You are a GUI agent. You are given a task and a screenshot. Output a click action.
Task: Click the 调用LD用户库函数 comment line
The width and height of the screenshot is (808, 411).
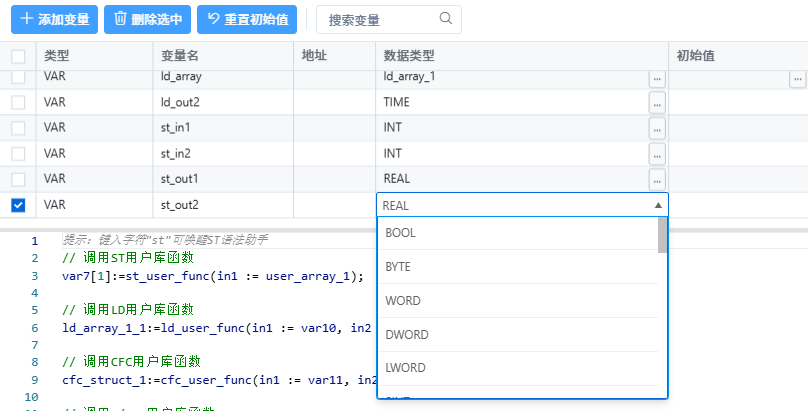[x=128, y=310]
